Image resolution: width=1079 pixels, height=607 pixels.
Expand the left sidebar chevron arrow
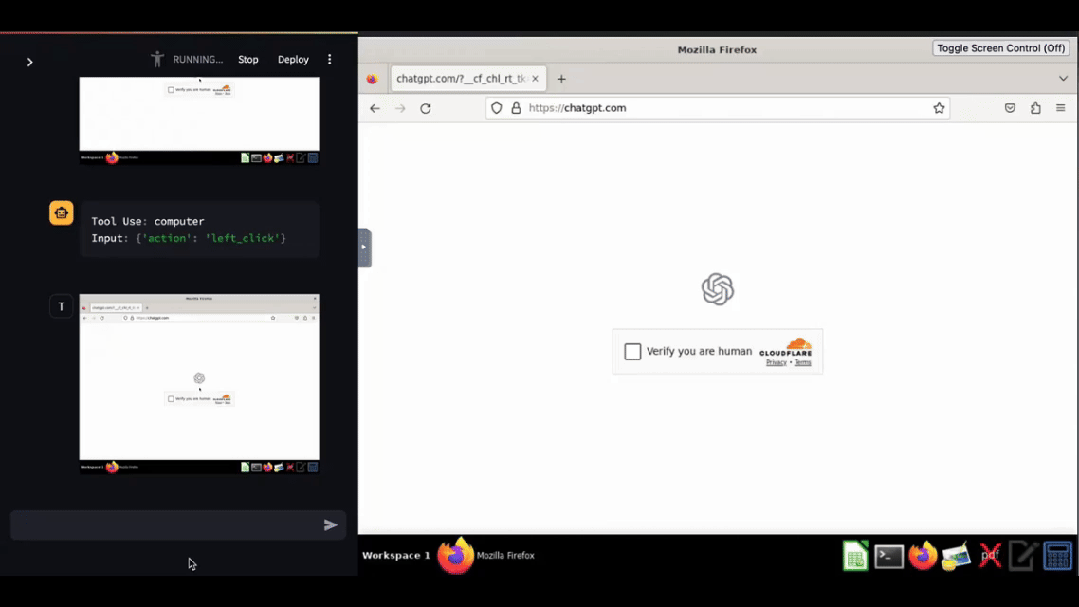coord(29,62)
